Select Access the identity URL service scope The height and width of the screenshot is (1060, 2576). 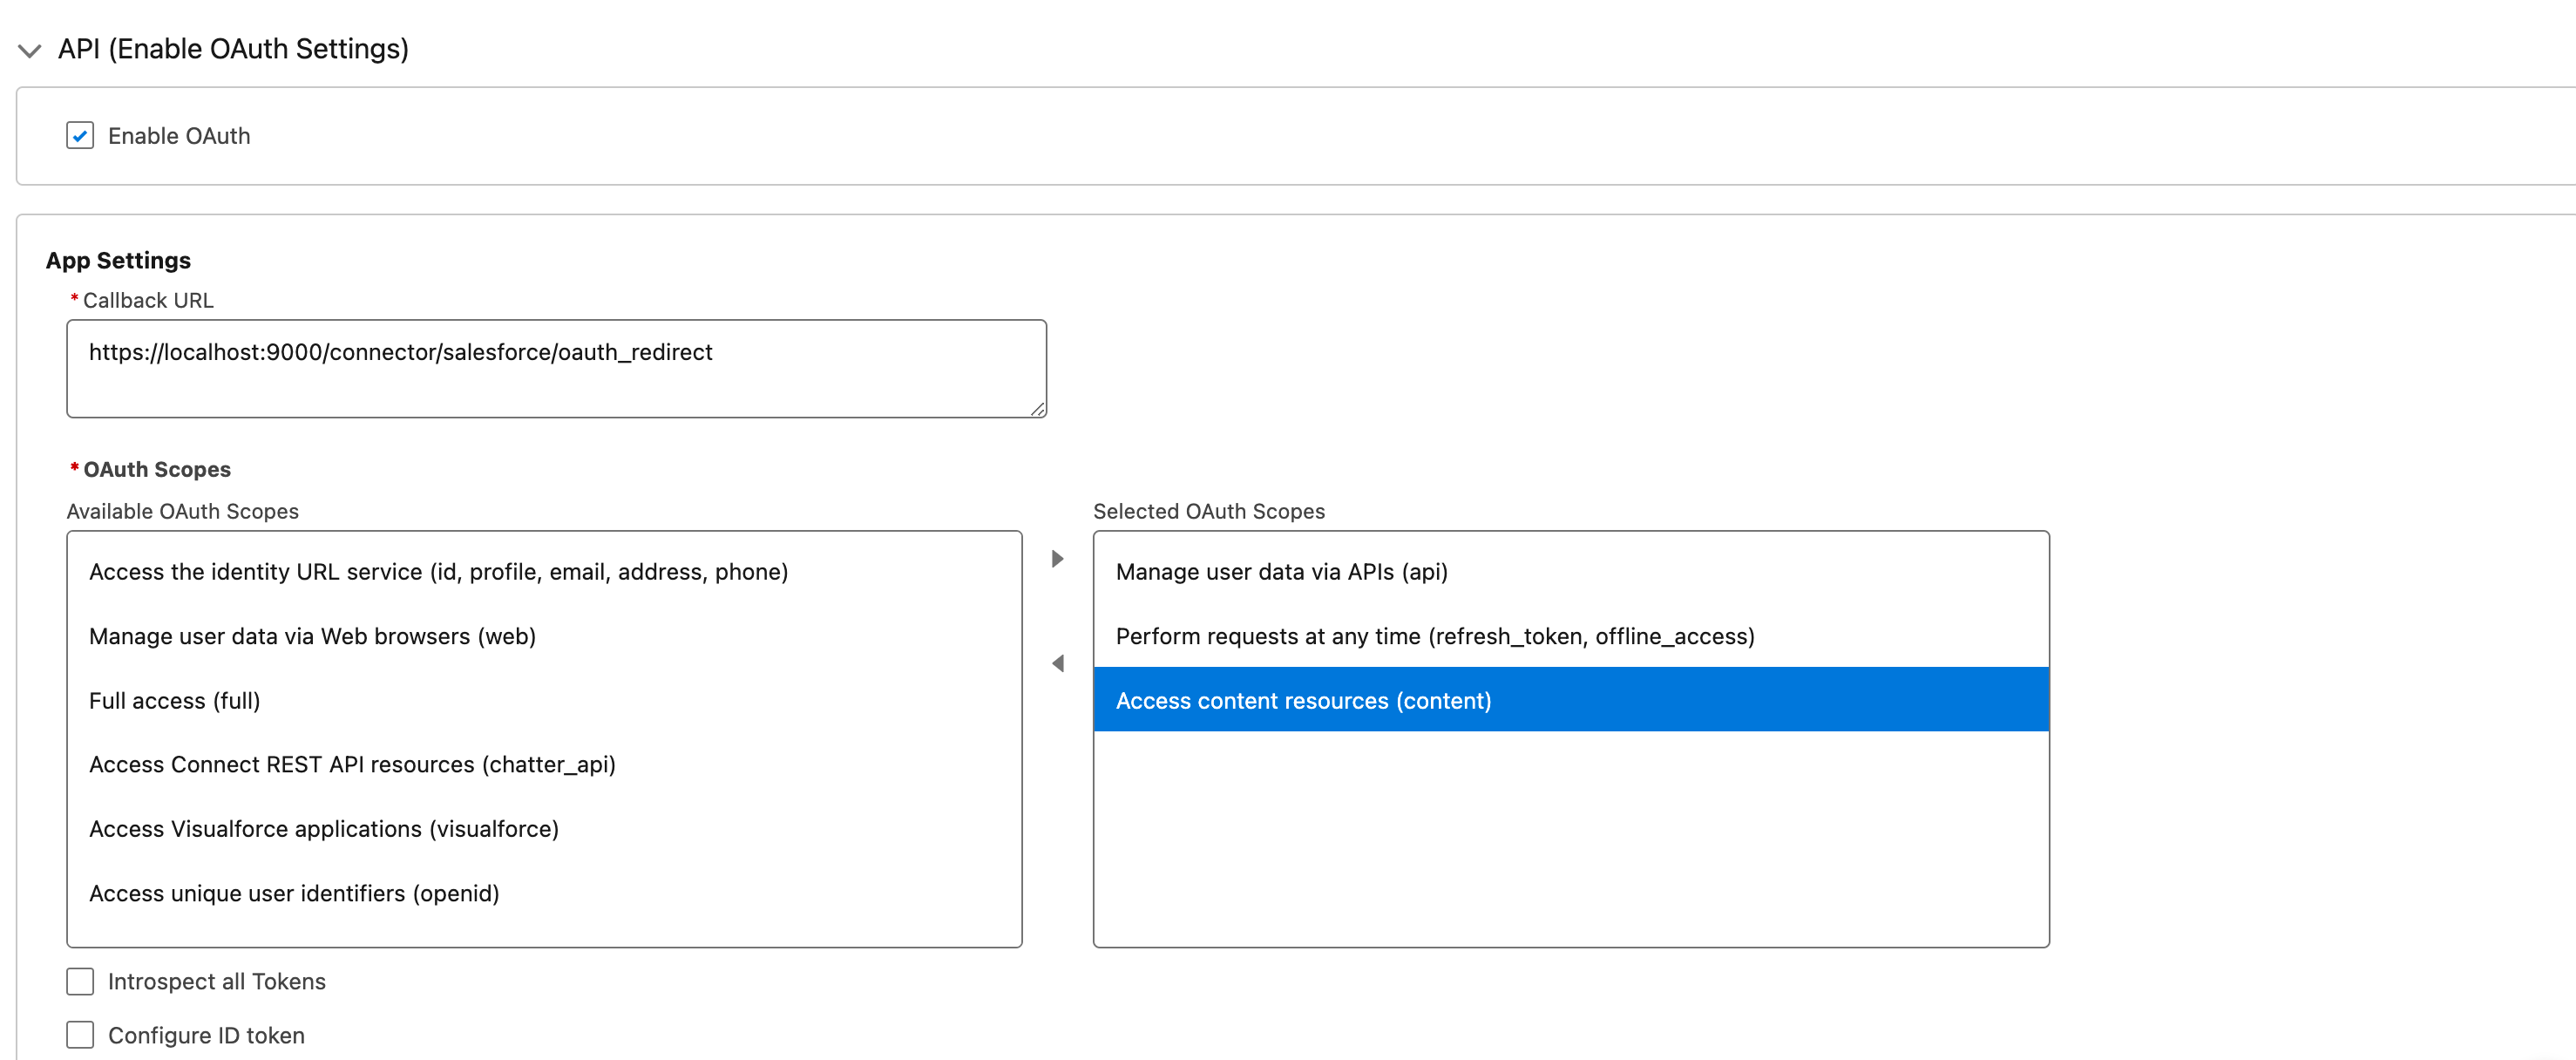pos(438,572)
